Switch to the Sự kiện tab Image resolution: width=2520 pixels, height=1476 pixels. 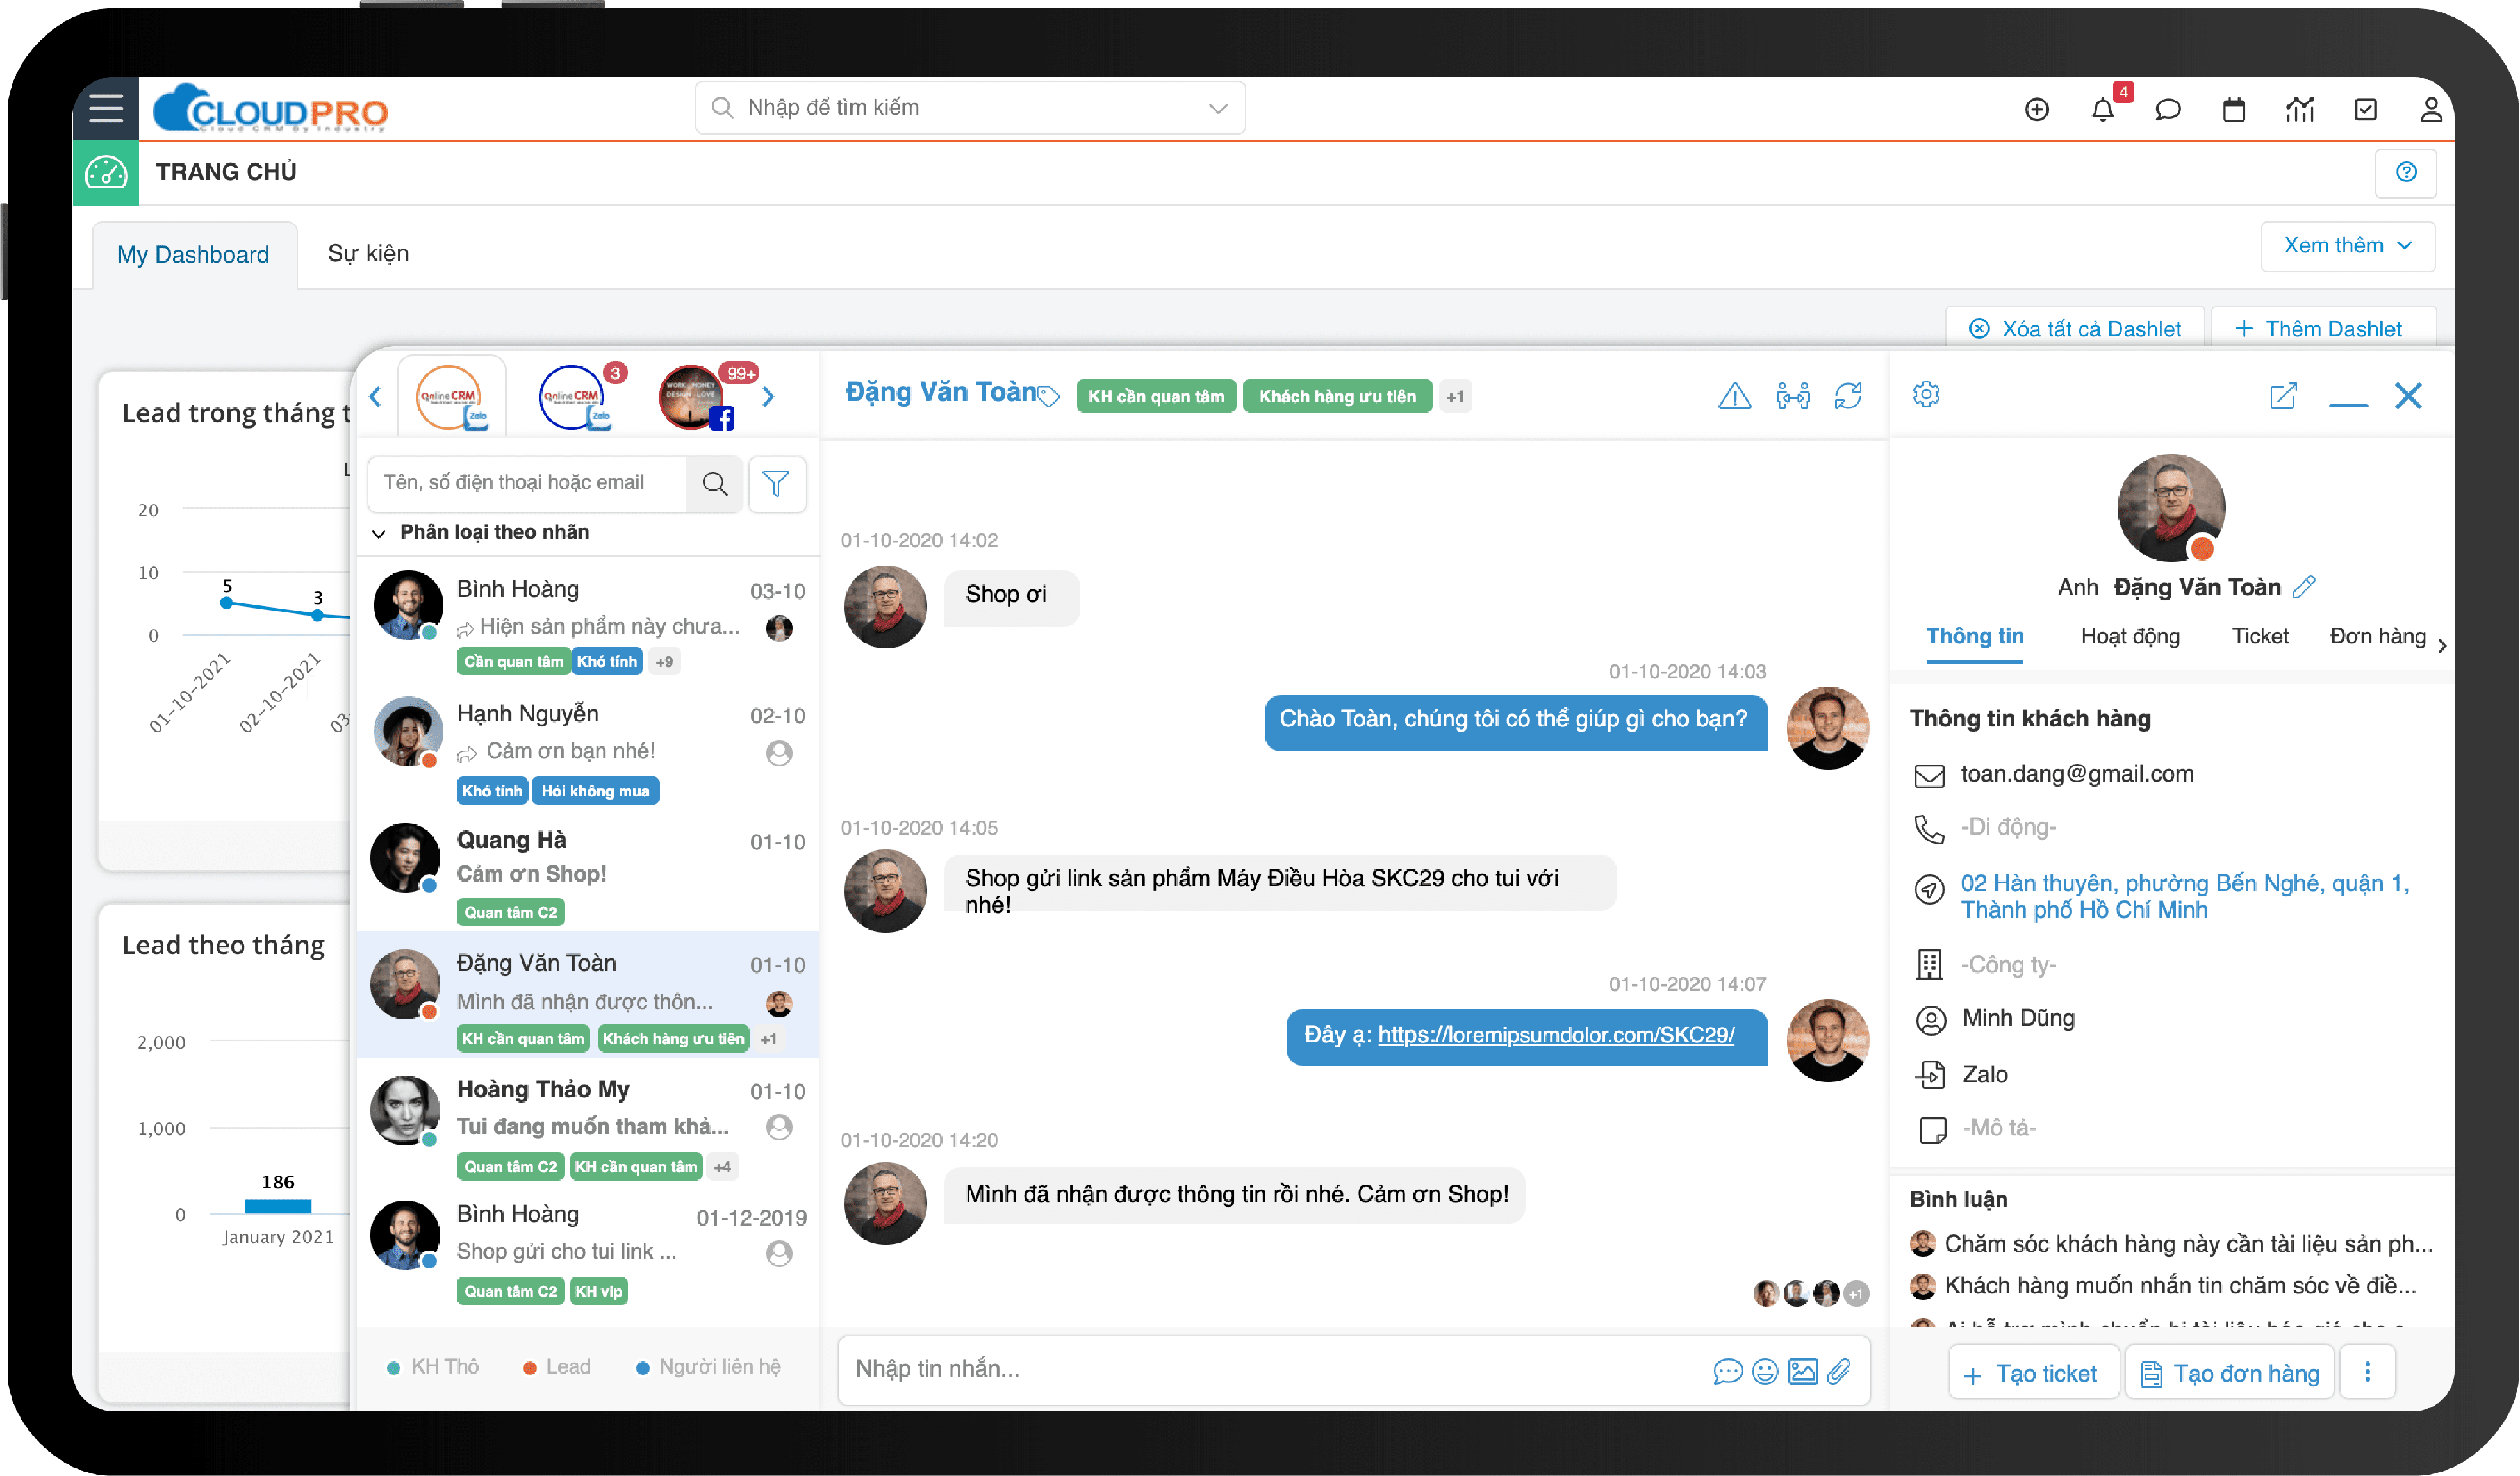[368, 254]
